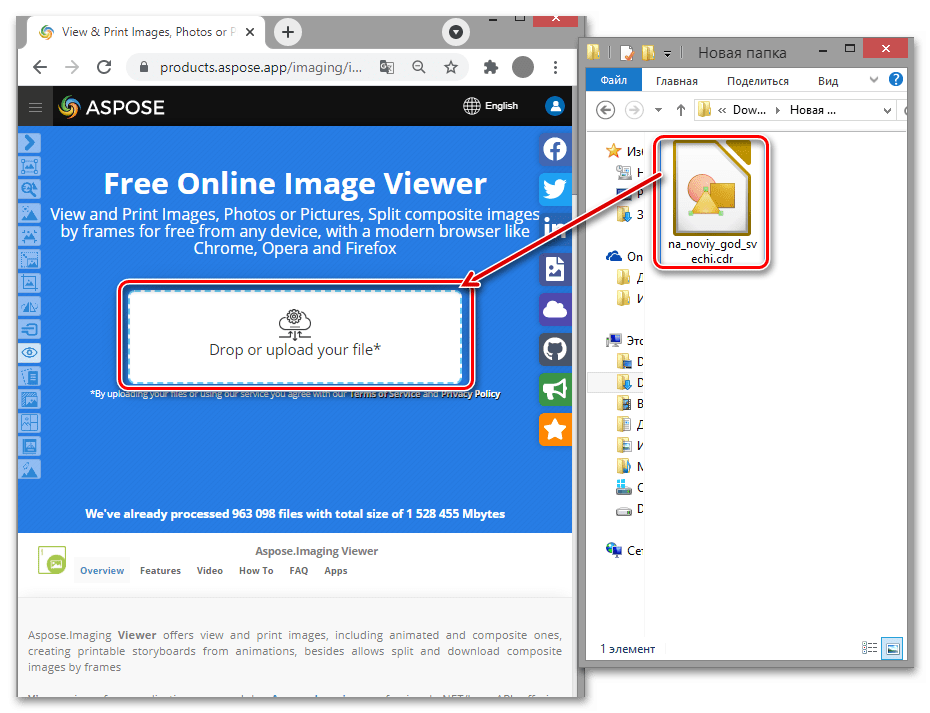Click the Chrome profile avatar
Image resolution: width=930 pixels, height=713 pixels.
point(523,67)
